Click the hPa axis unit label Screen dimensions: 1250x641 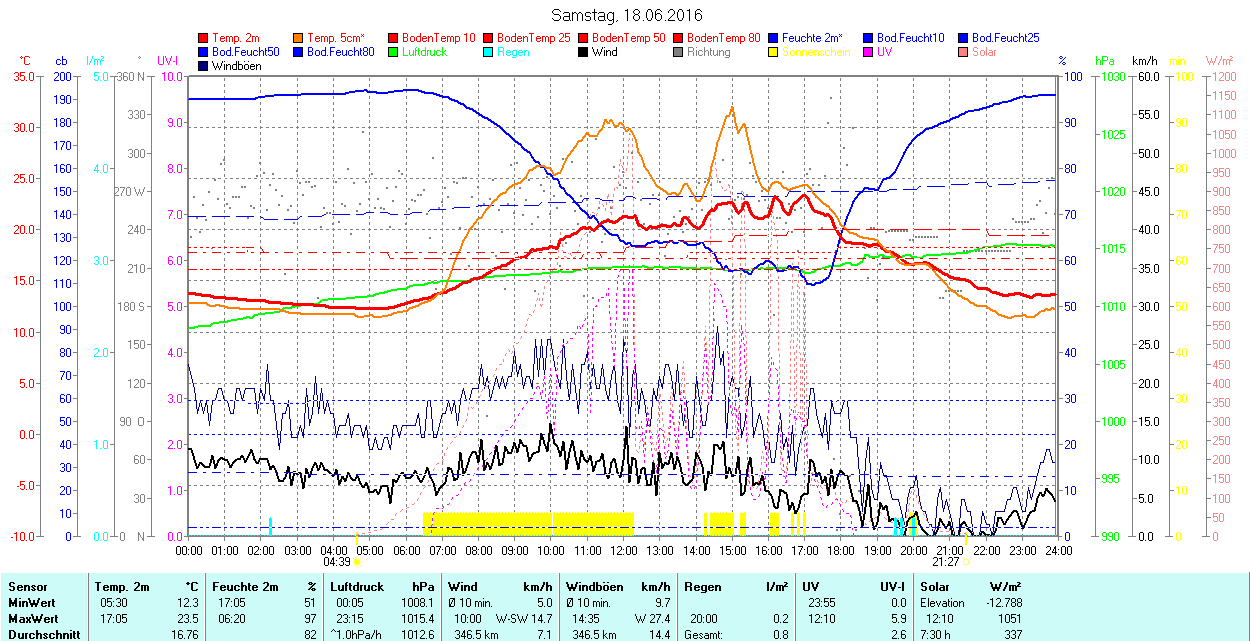pos(1105,61)
